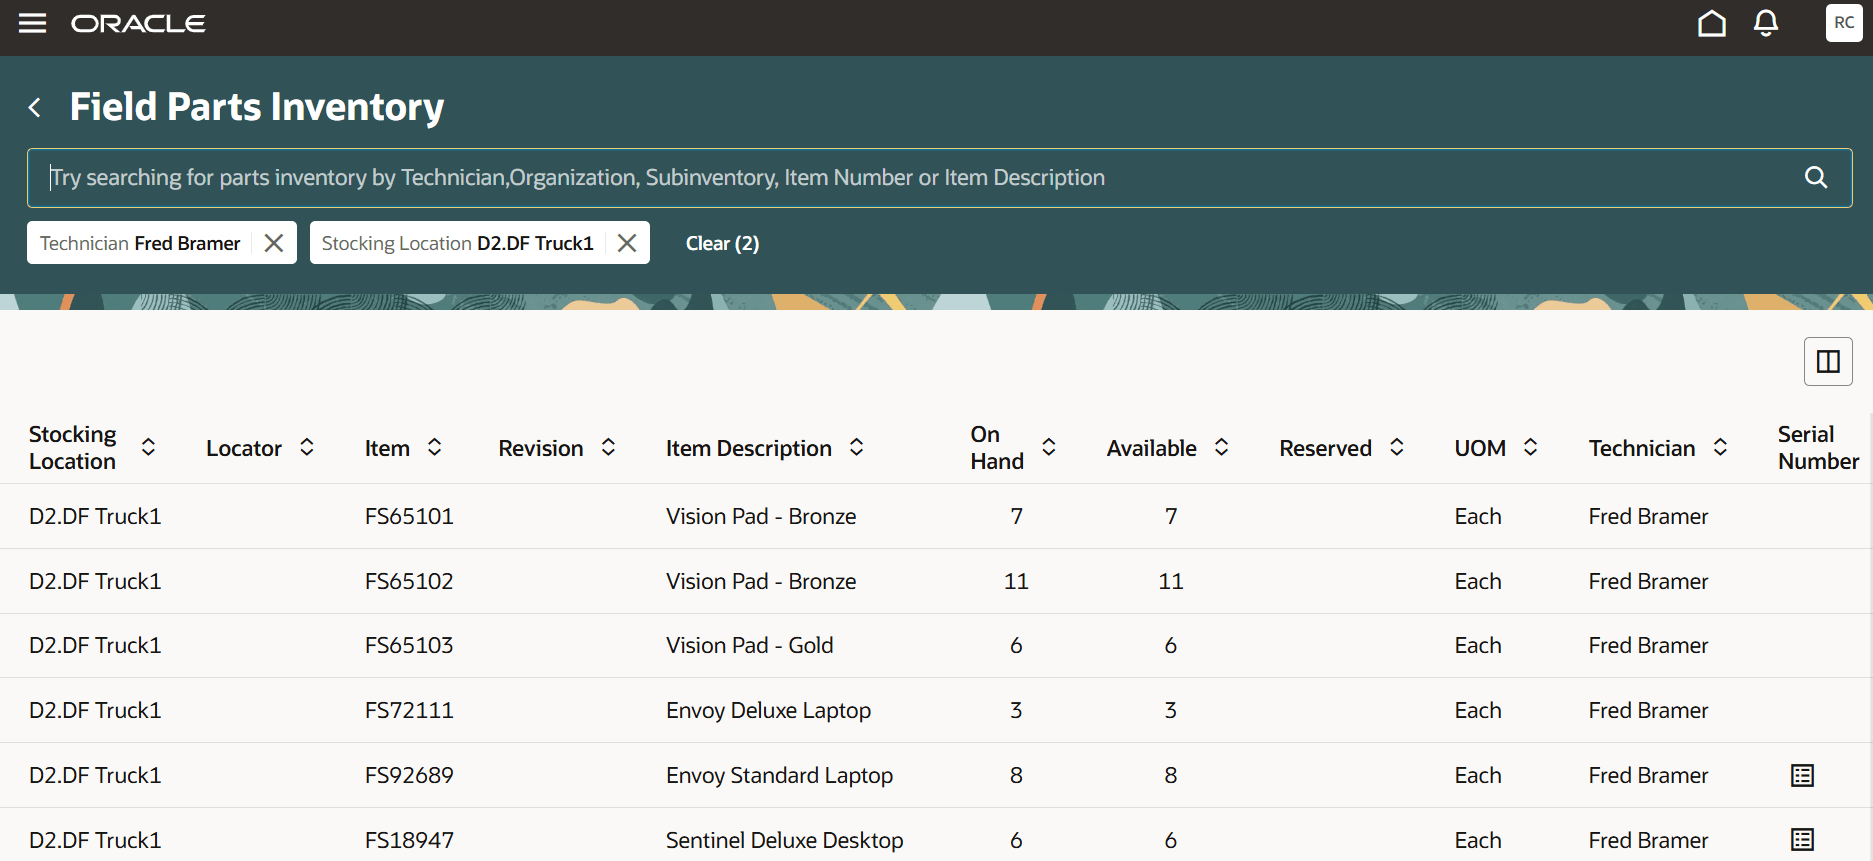Screen dimensions: 1873x861
Task: Click On Hand value 11 for FS65102
Action: coord(1016,581)
